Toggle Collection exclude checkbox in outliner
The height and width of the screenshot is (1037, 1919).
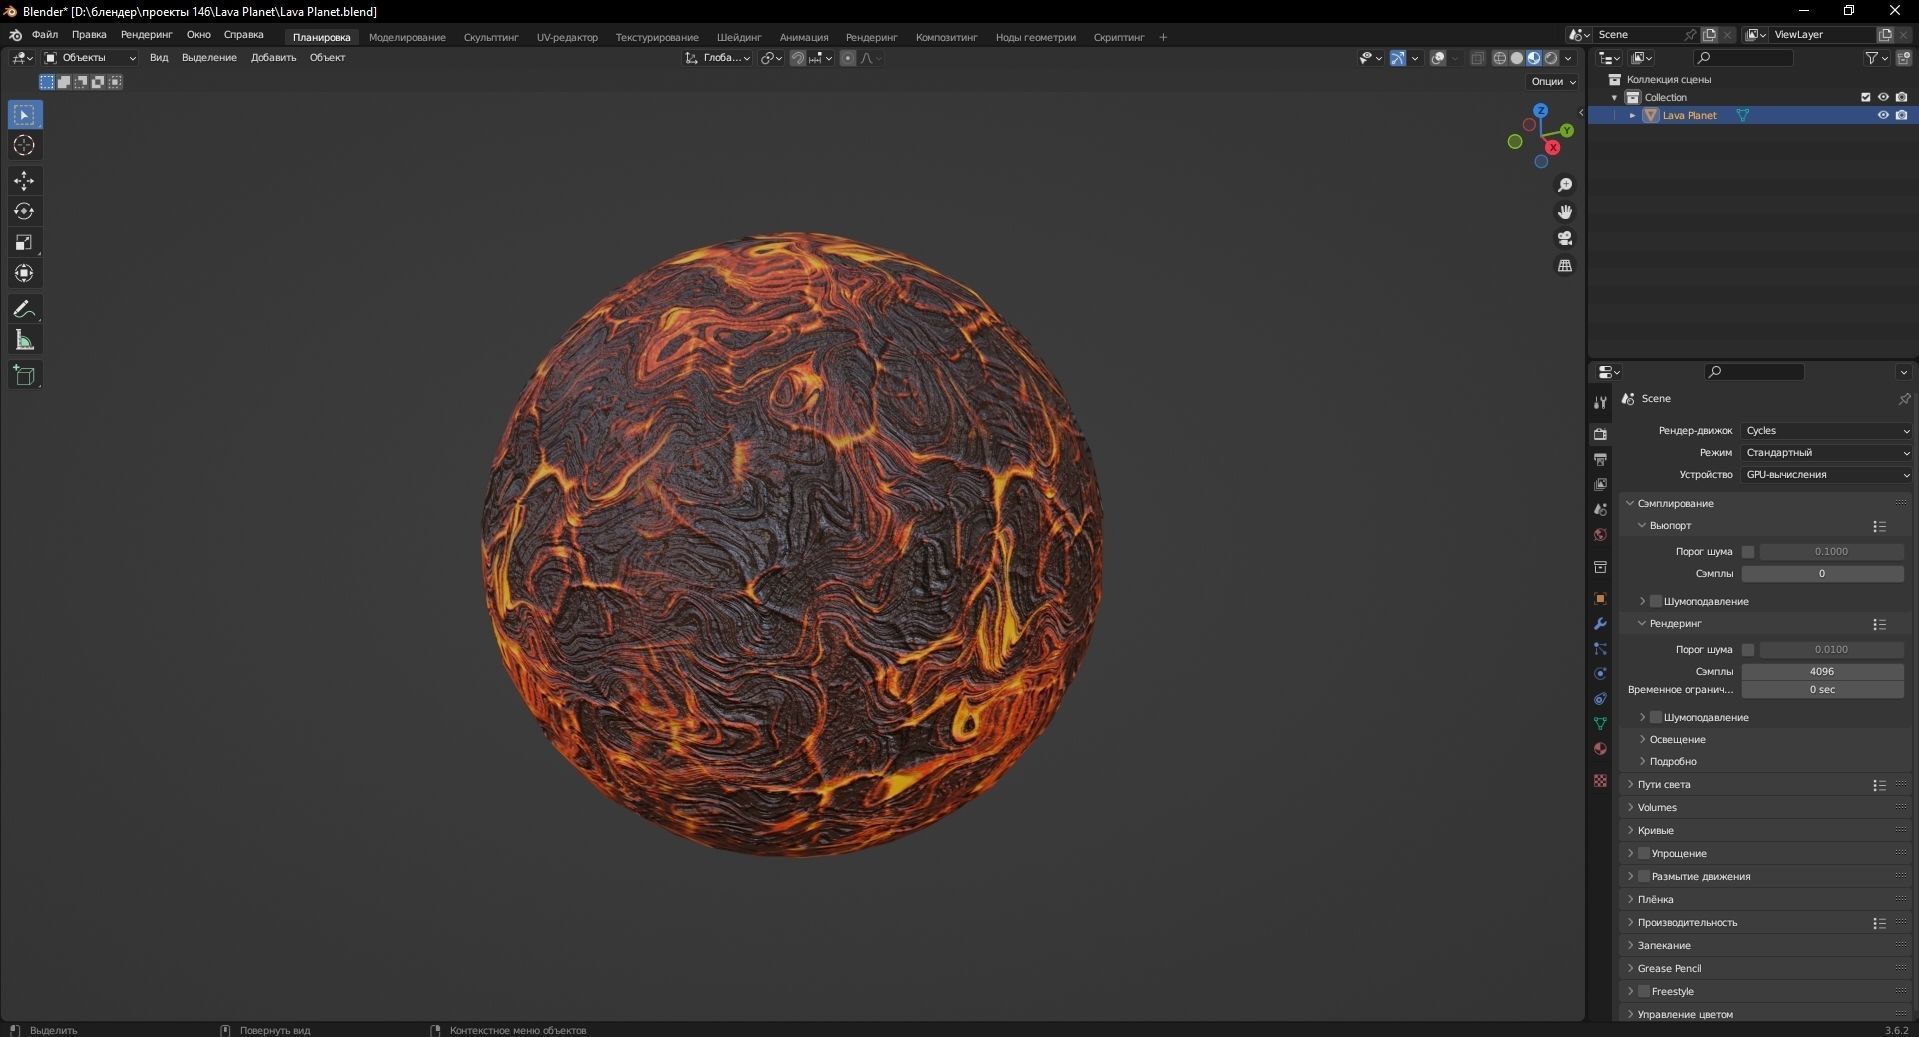[1865, 98]
